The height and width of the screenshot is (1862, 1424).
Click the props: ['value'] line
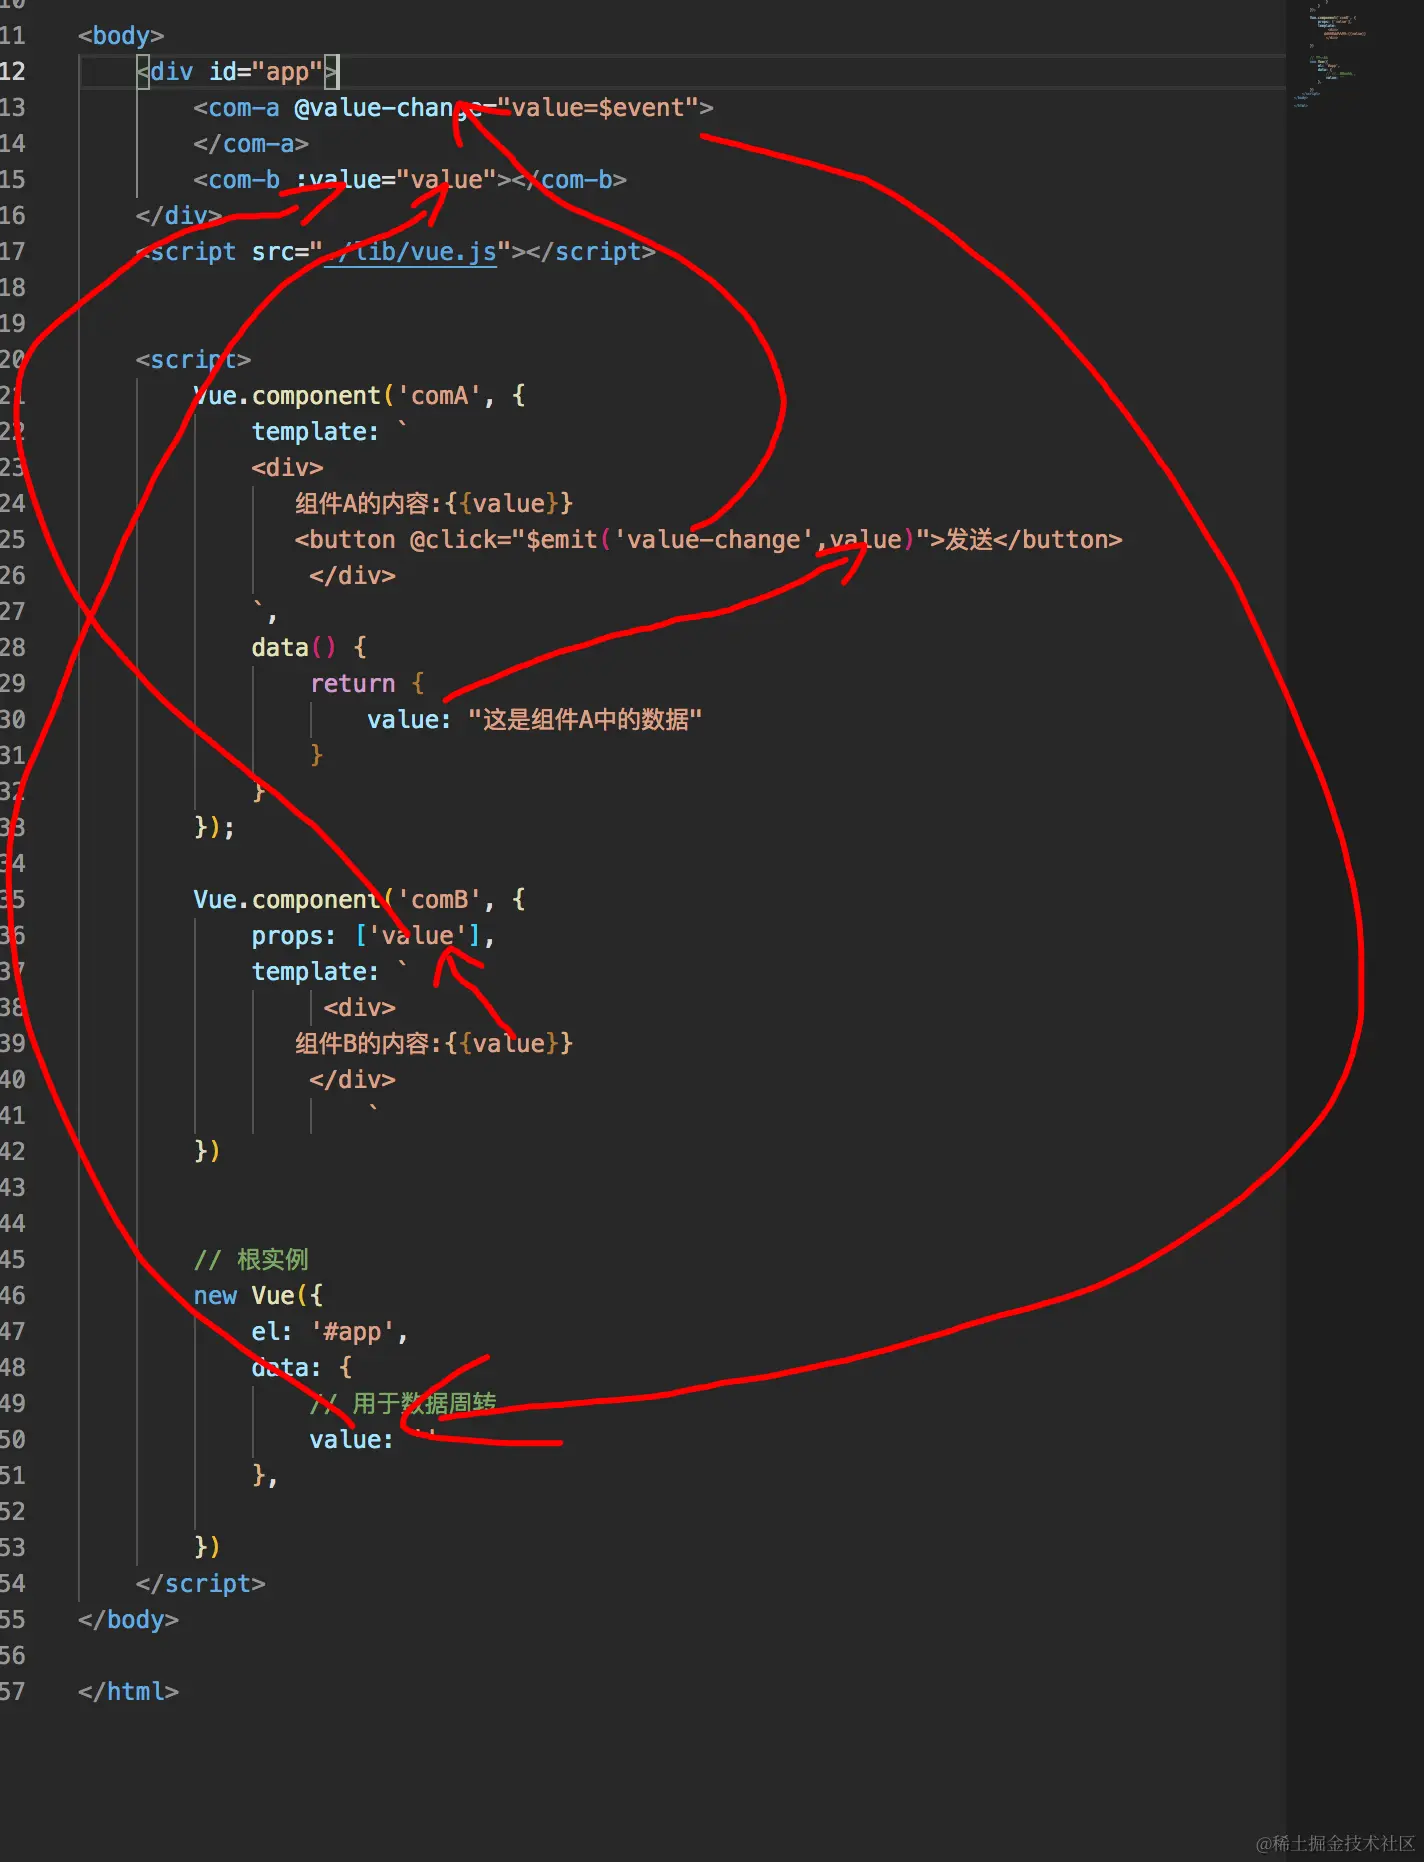pos(373,936)
